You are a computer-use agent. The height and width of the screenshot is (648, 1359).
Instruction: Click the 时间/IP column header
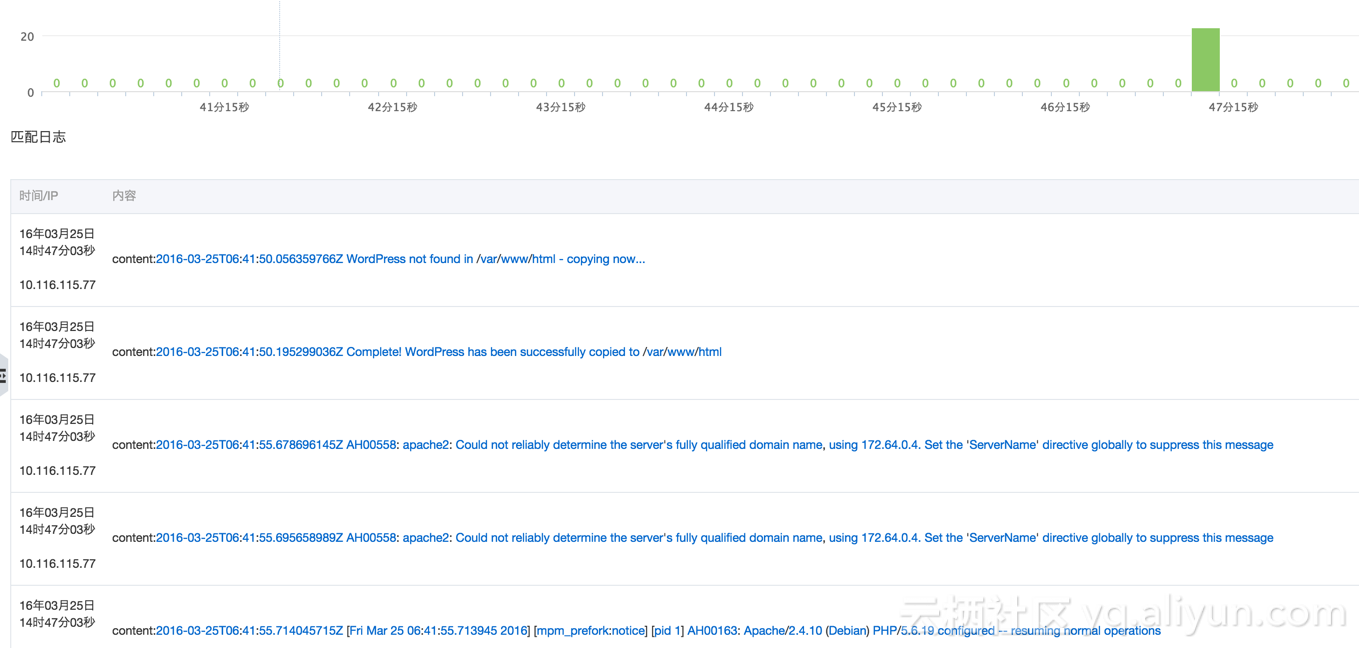tap(39, 196)
